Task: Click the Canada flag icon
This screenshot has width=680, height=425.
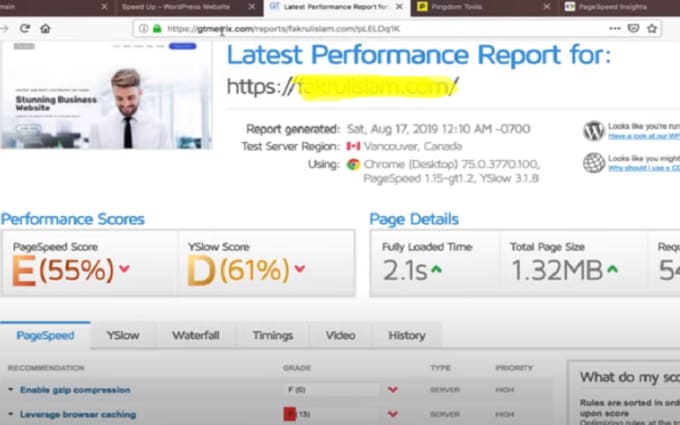Action: pos(353,146)
